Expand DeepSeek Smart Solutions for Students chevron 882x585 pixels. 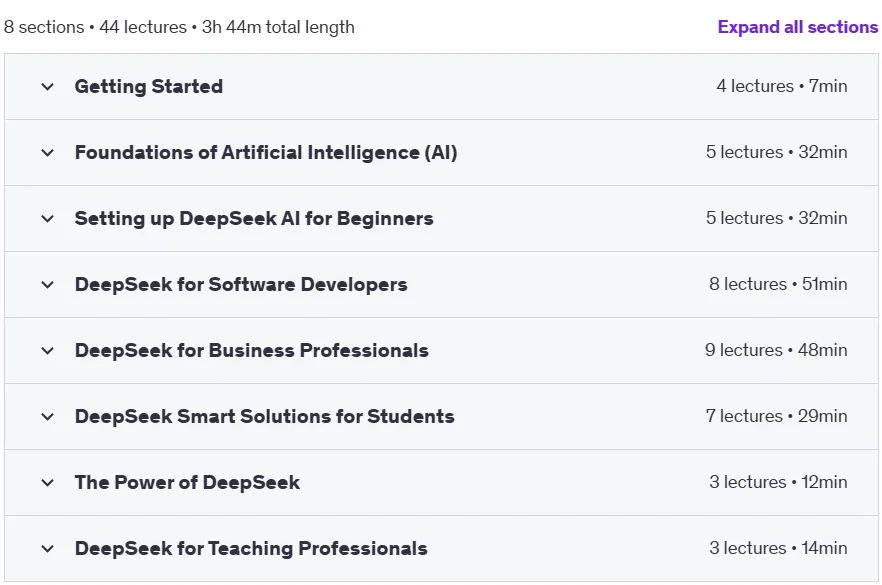(48, 417)
